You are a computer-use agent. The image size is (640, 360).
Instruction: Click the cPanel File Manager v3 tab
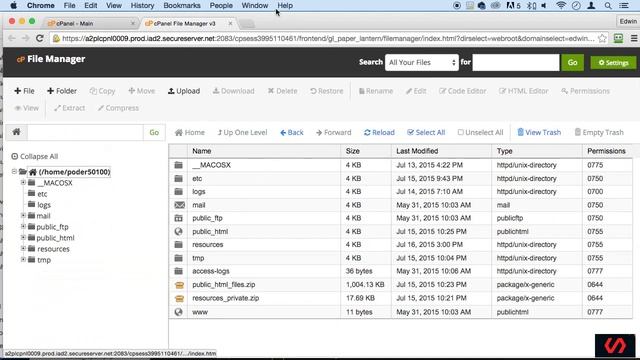188,23
